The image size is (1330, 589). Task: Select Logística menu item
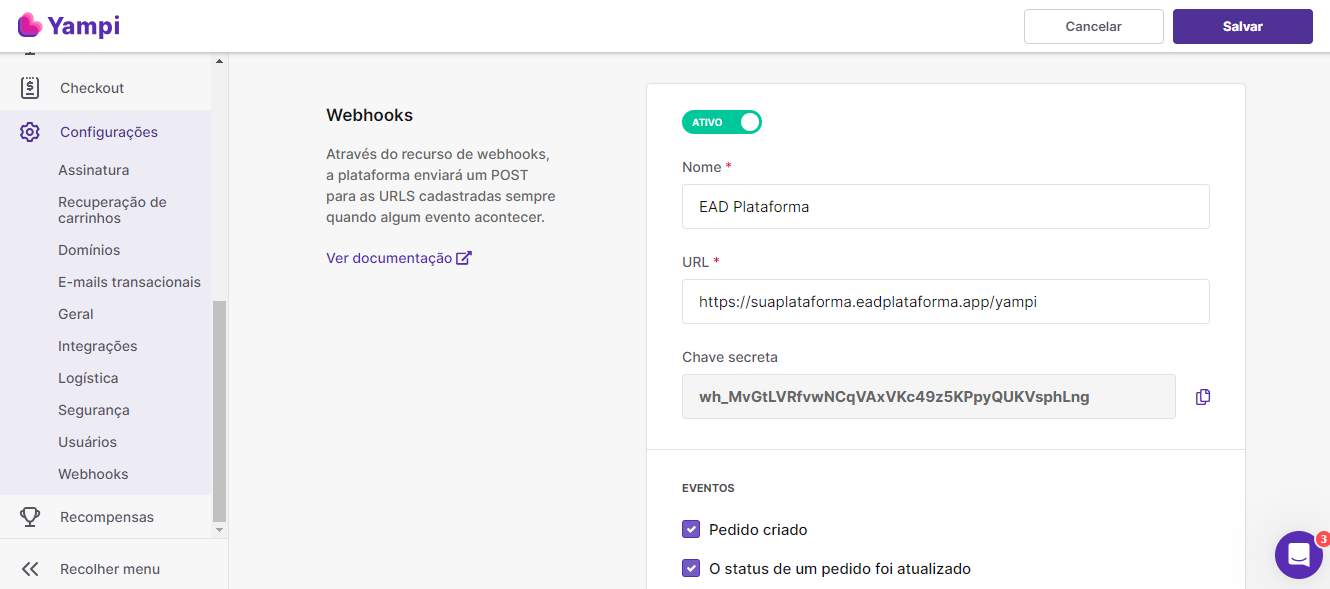(88, 378)
